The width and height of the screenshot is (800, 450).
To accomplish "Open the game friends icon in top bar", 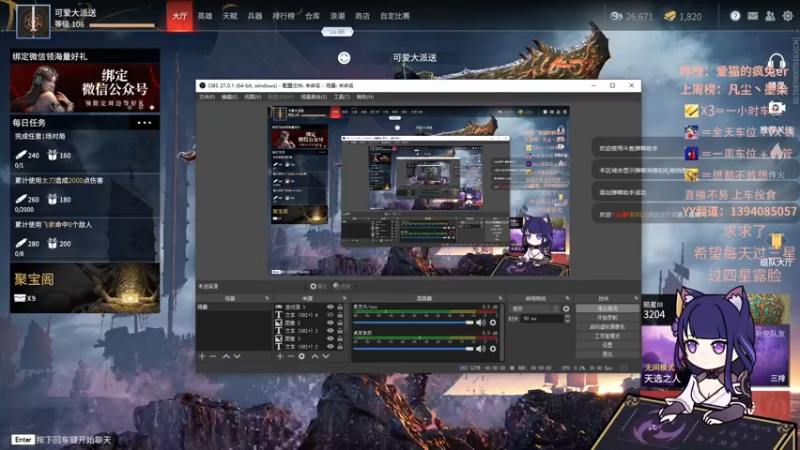I will click(x=770, y=16).
